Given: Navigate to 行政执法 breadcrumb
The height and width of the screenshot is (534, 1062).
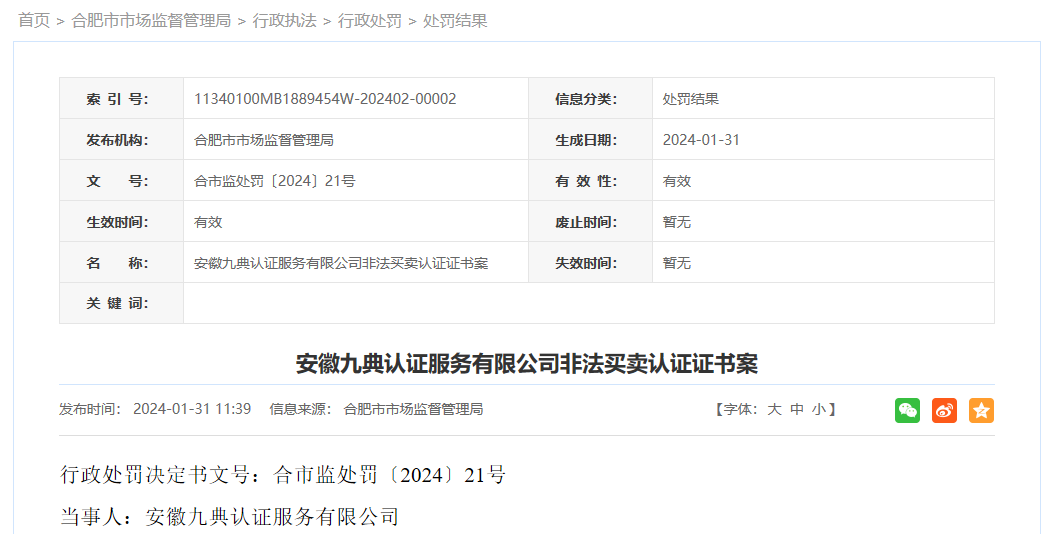Looking at the screenshot, I should 284,20.
